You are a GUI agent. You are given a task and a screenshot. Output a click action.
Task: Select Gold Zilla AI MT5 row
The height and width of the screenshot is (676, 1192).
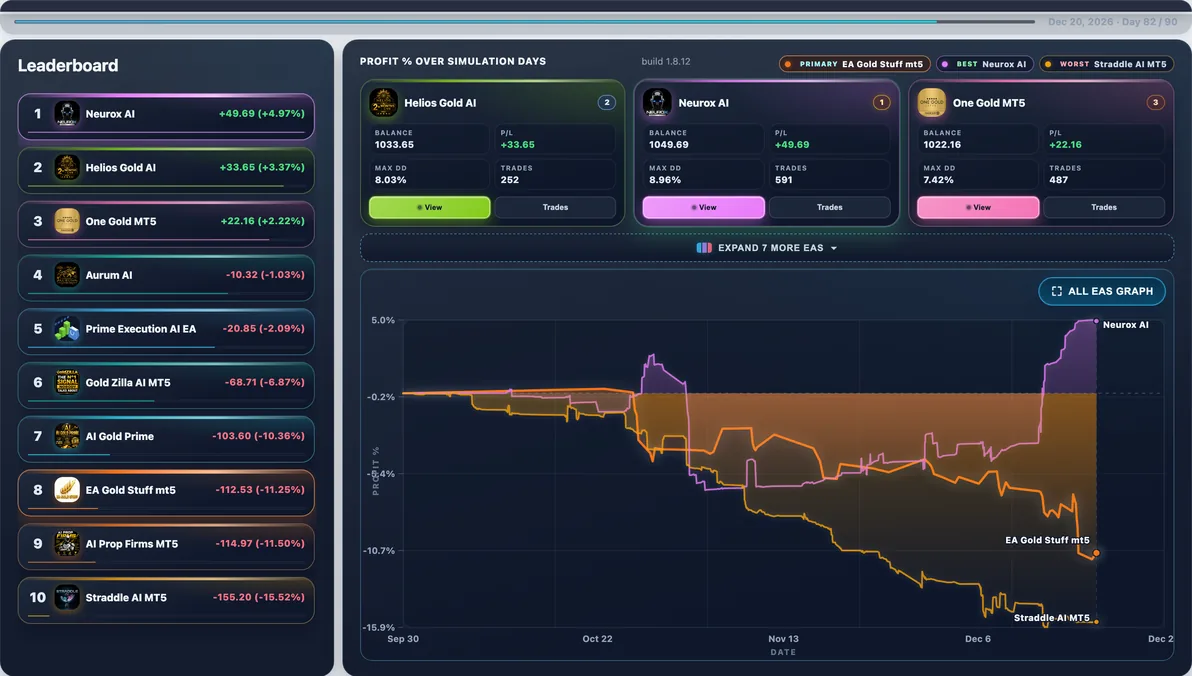pyautogui.click(x=166, y=385)
